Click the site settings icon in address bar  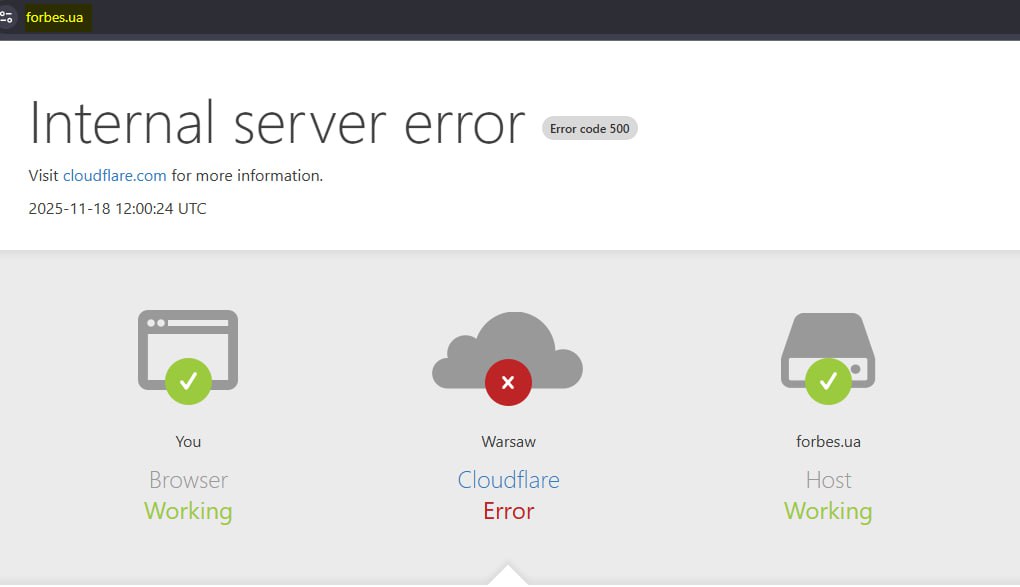click(7, 17)
